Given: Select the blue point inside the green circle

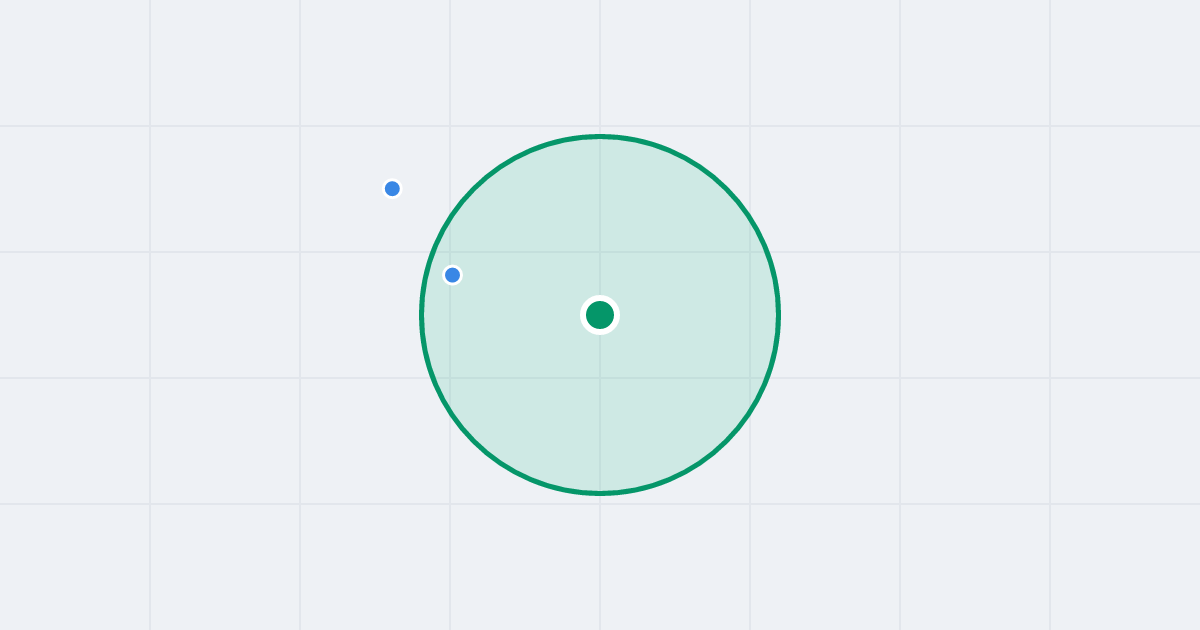Looking at the screenshot, I should [452, 275].
